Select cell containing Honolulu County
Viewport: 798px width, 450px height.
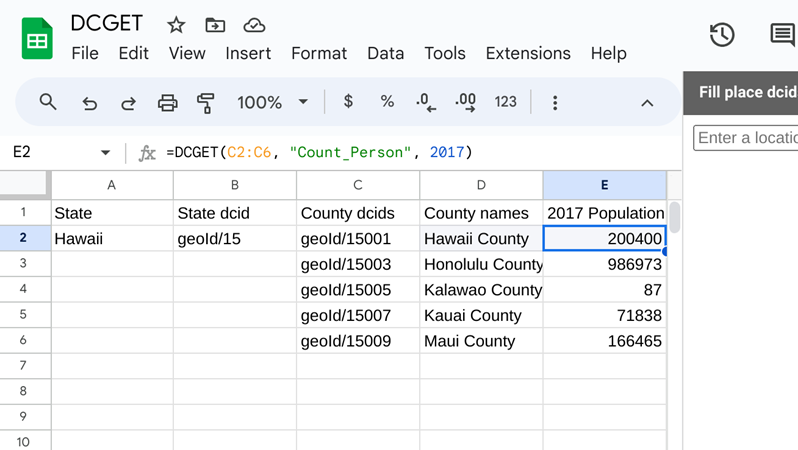[x=481, y=264]
